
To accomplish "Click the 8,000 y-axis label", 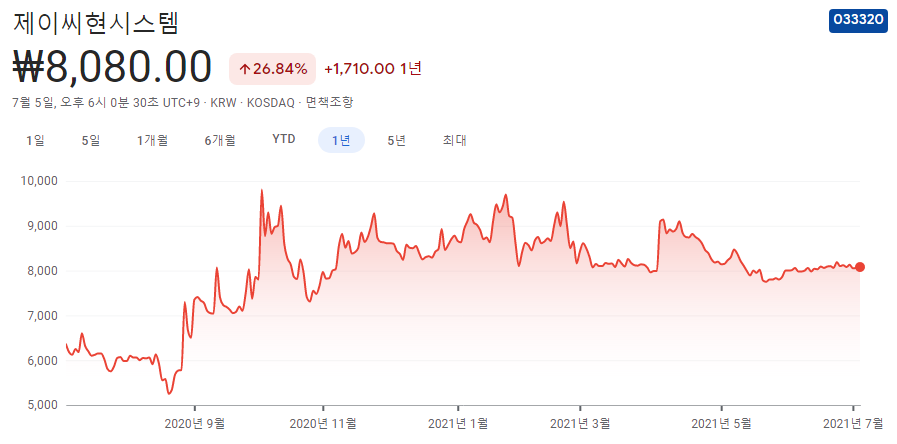I will pyautogui.click(x=42, y=271).
